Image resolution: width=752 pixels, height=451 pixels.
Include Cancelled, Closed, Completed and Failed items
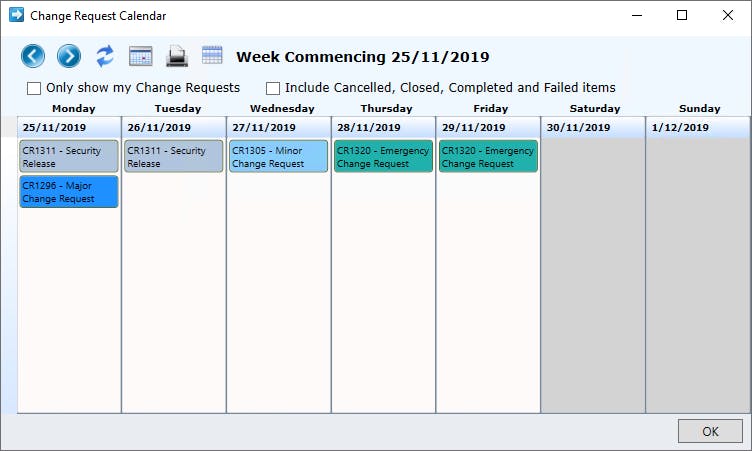click(x=273, y=88)
